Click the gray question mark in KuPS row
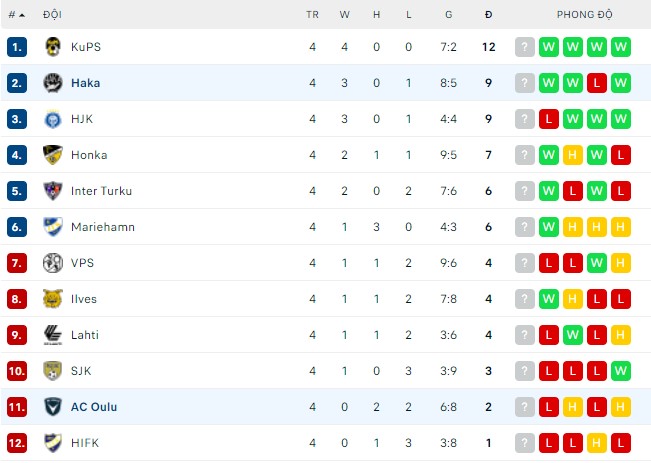This screenshot has height=463, width=651. pos(525,47)
